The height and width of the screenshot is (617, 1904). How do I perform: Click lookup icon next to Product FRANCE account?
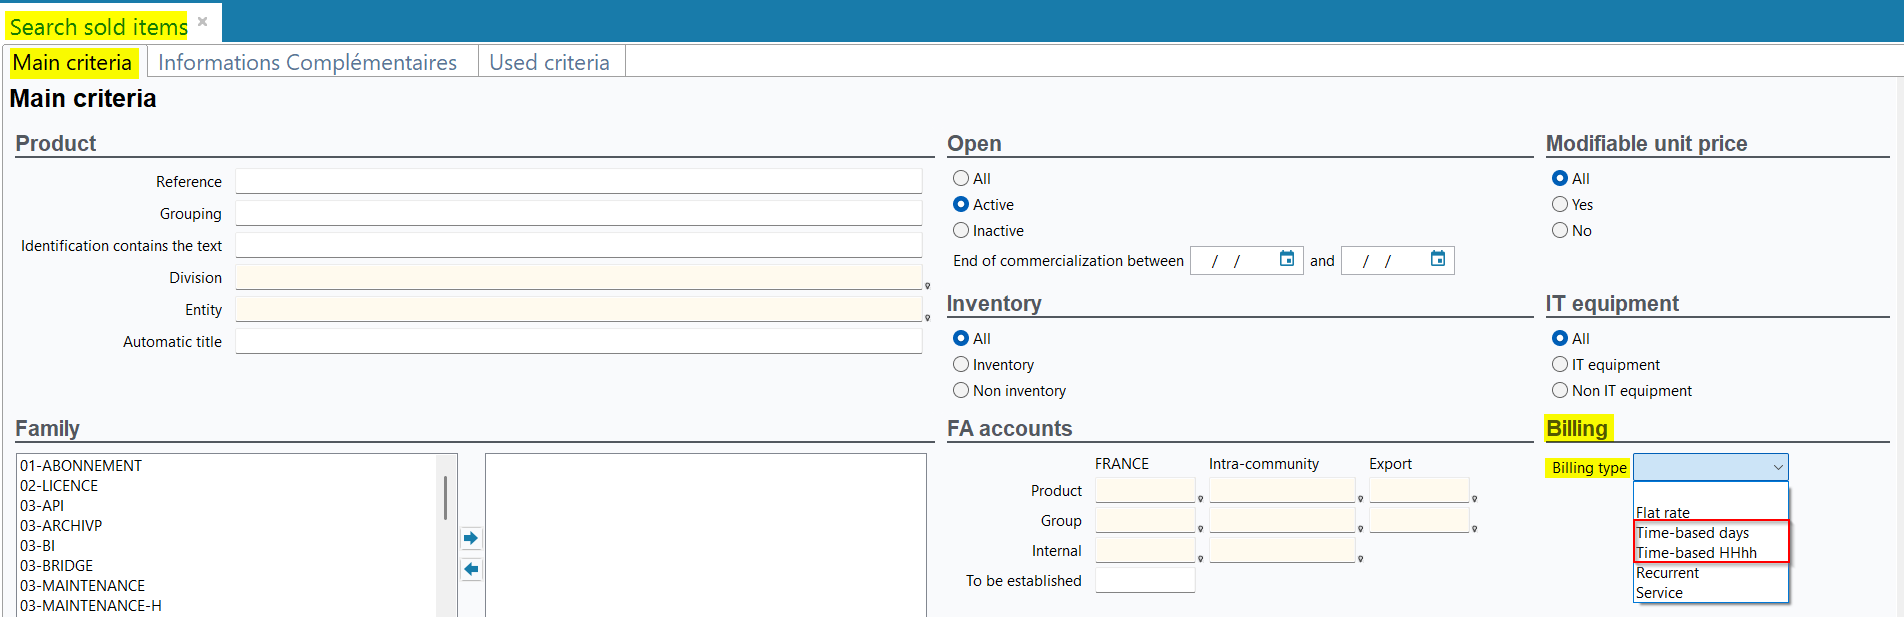(x=1200, y=499)
